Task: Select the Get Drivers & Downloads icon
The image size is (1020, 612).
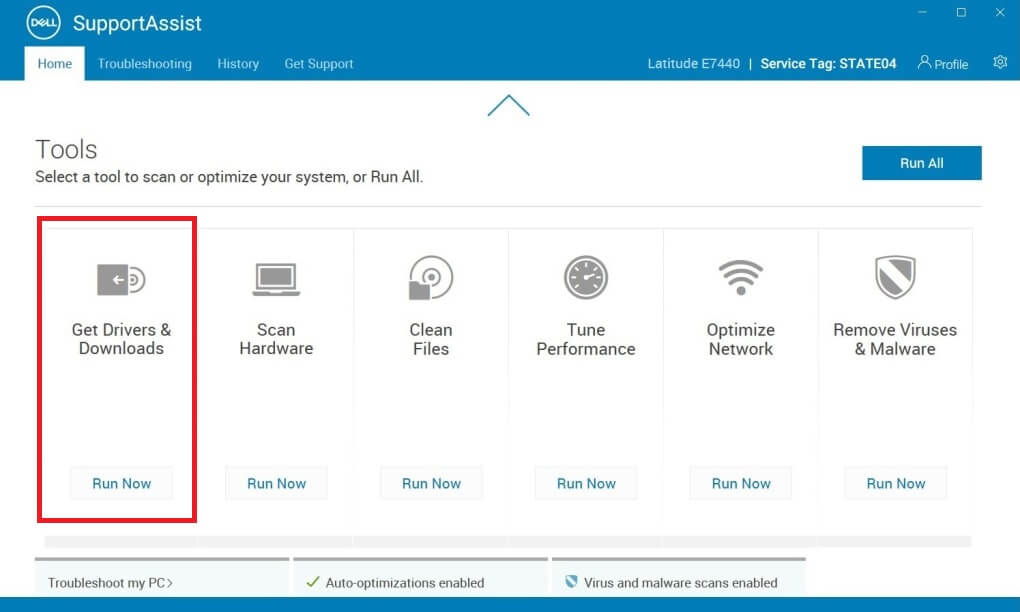Action: coord(121,280)
